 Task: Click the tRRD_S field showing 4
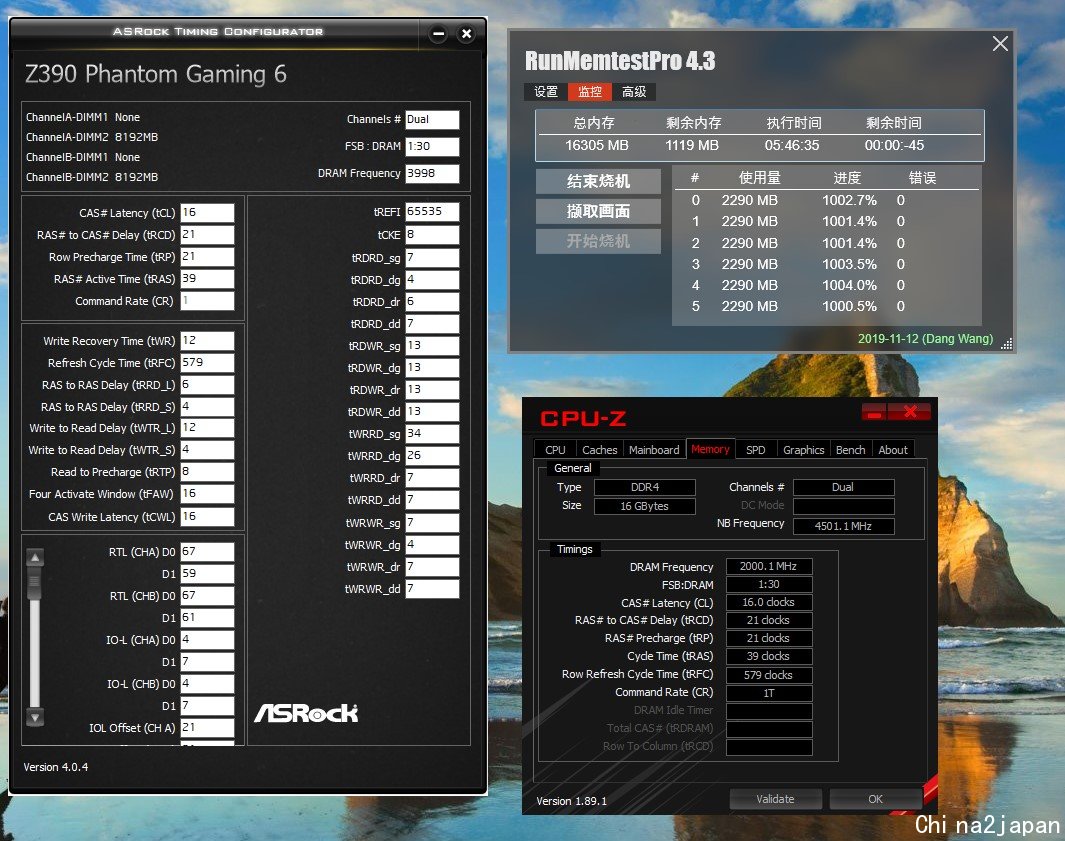pyautogui.click(x=207, y=407)
